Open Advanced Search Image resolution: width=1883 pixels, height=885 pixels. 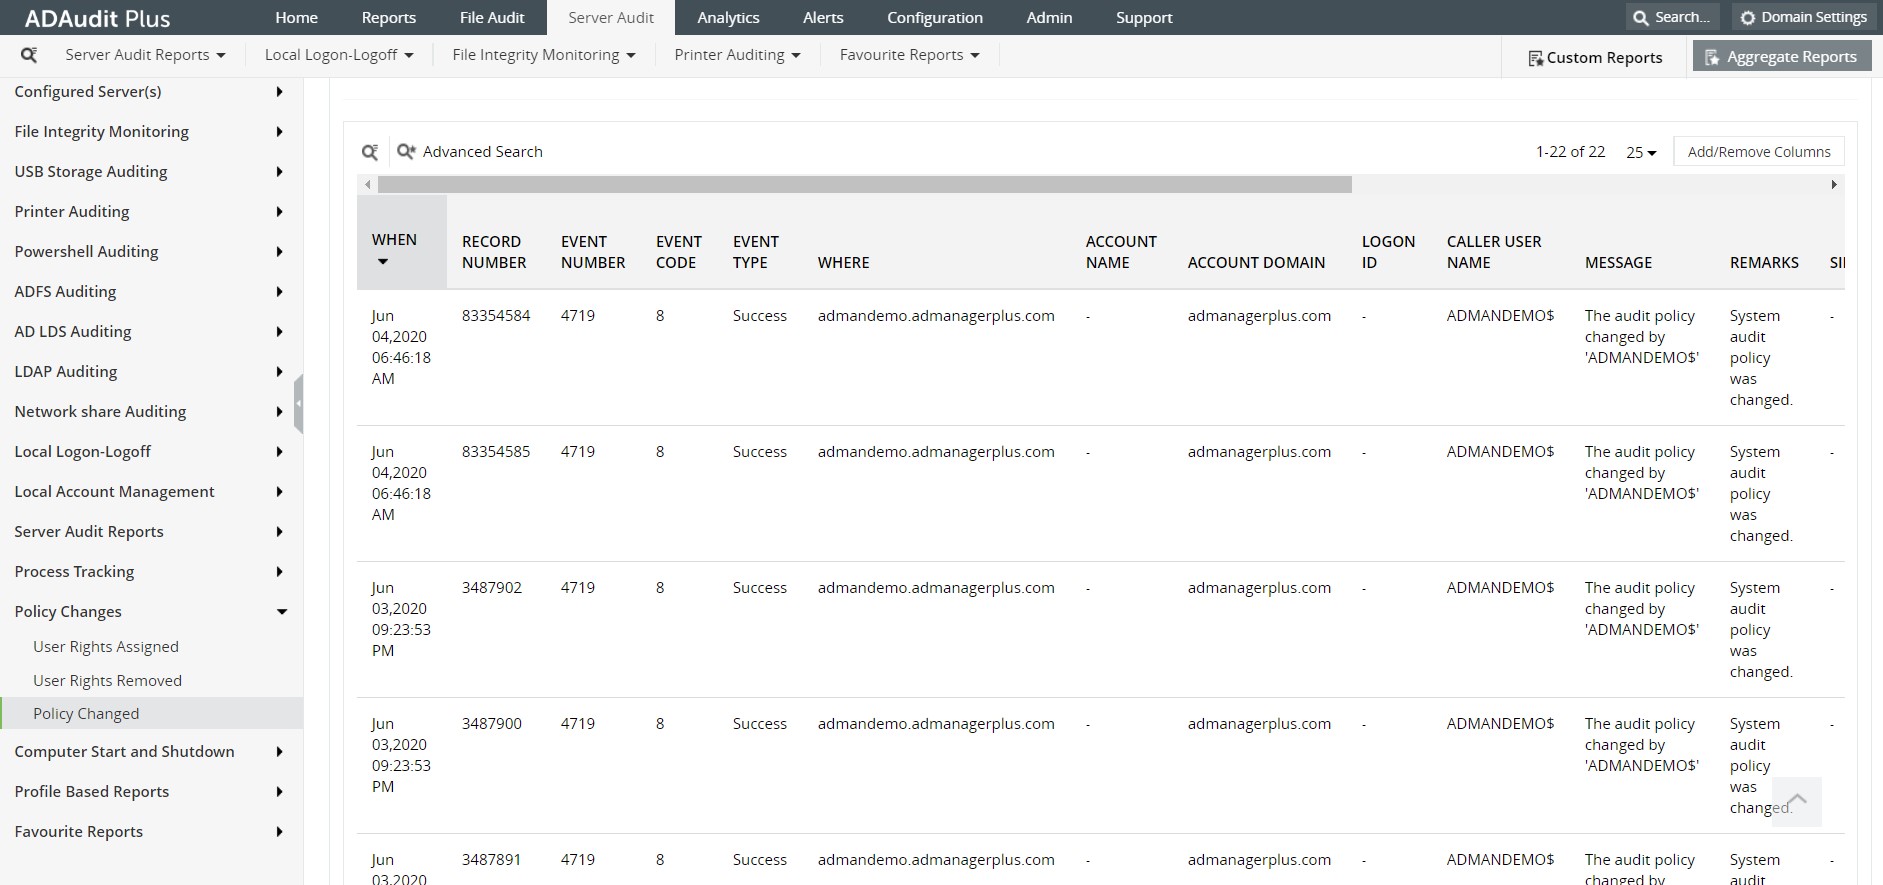pyautogui.click(x=470, y=152)
